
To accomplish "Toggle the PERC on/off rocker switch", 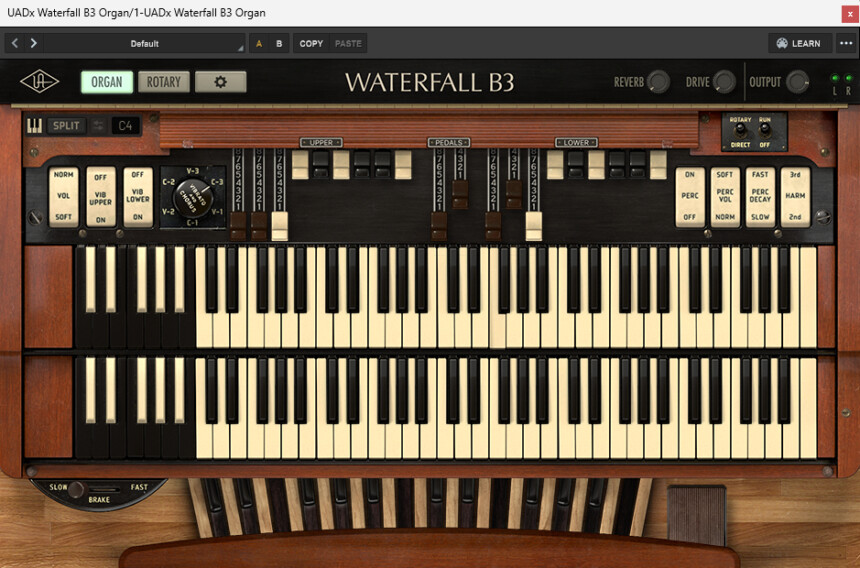I will pyautogui.click(x=690, y=197).
